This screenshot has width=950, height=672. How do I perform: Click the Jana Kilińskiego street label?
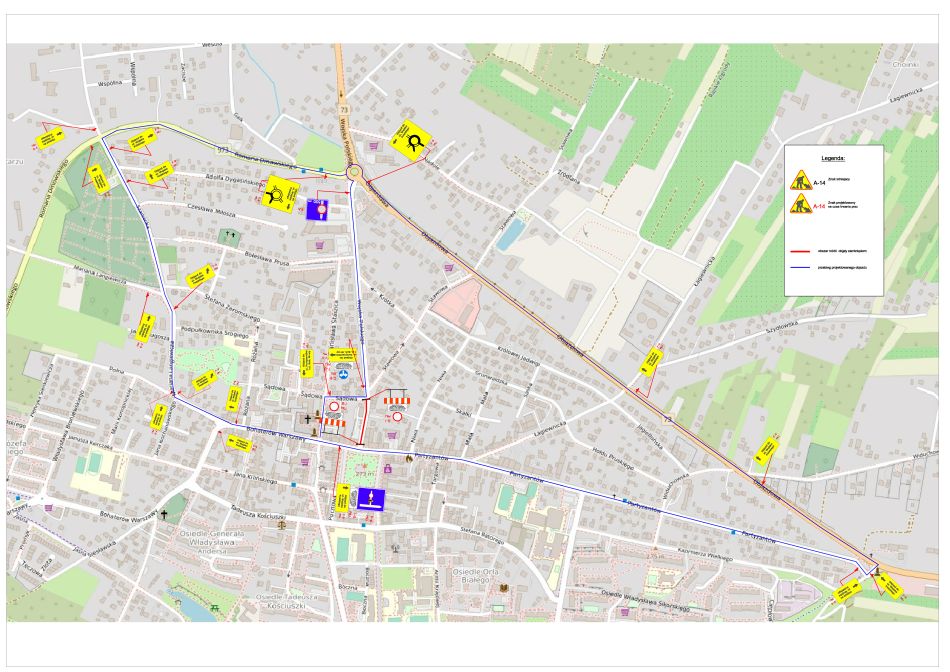(x=255, y=477)
